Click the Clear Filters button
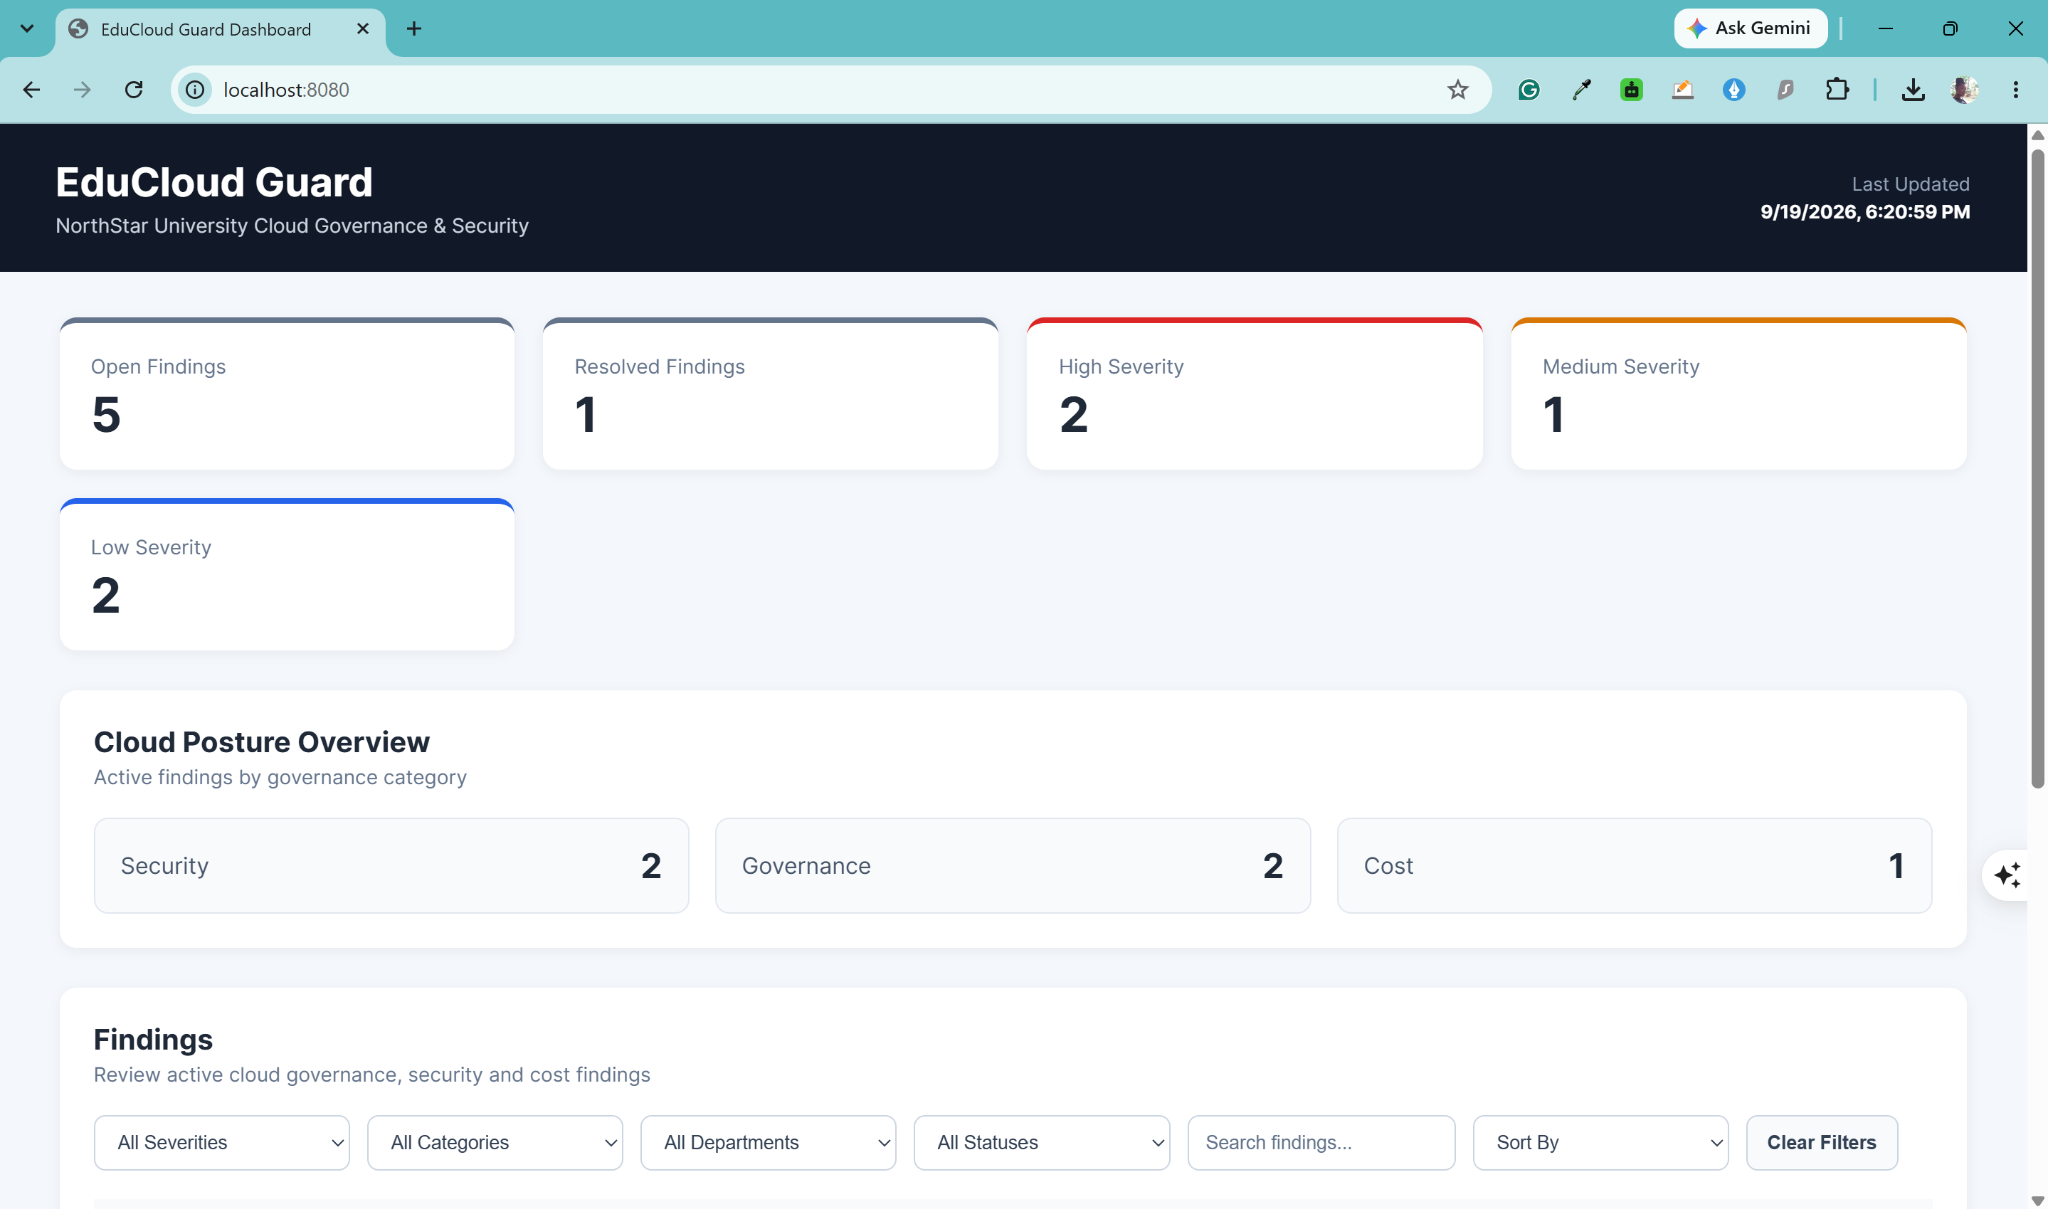 (x=1822, y=1142)
